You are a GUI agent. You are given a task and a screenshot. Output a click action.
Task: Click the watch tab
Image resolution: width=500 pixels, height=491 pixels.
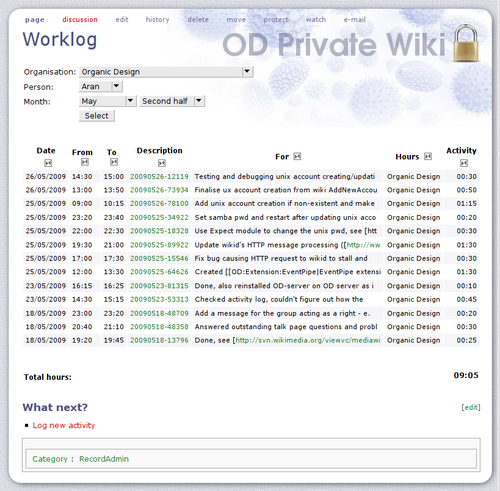pyautogui.click(x=316, y=20)
